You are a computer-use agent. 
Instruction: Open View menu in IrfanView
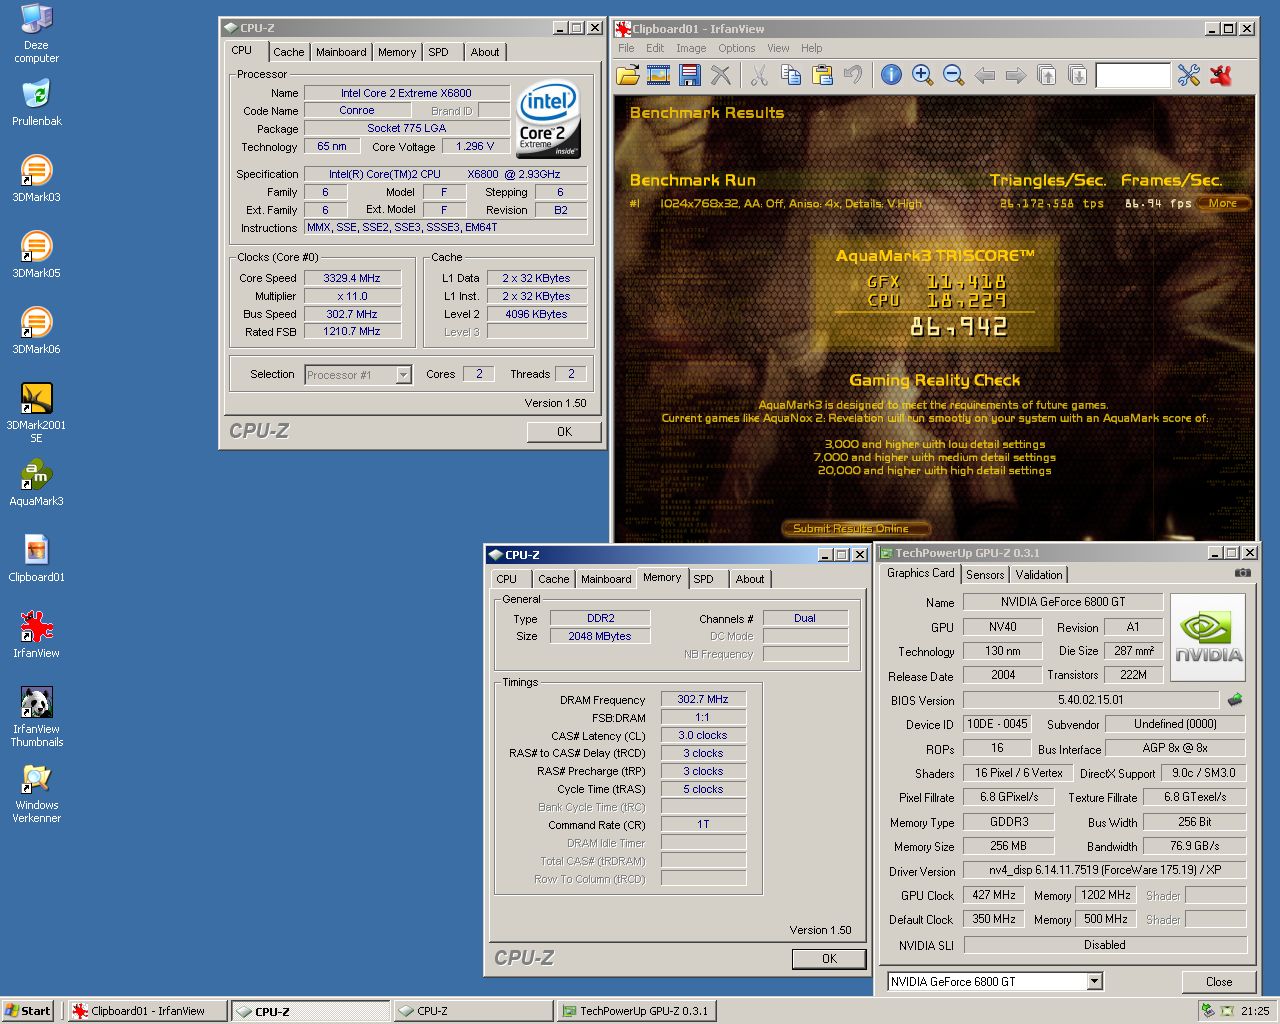778,48
